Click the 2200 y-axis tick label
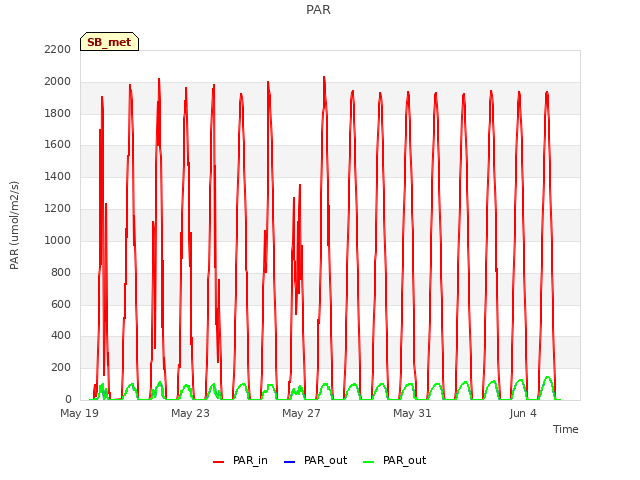This screenshot has height=480, width=640. (58, 49)
